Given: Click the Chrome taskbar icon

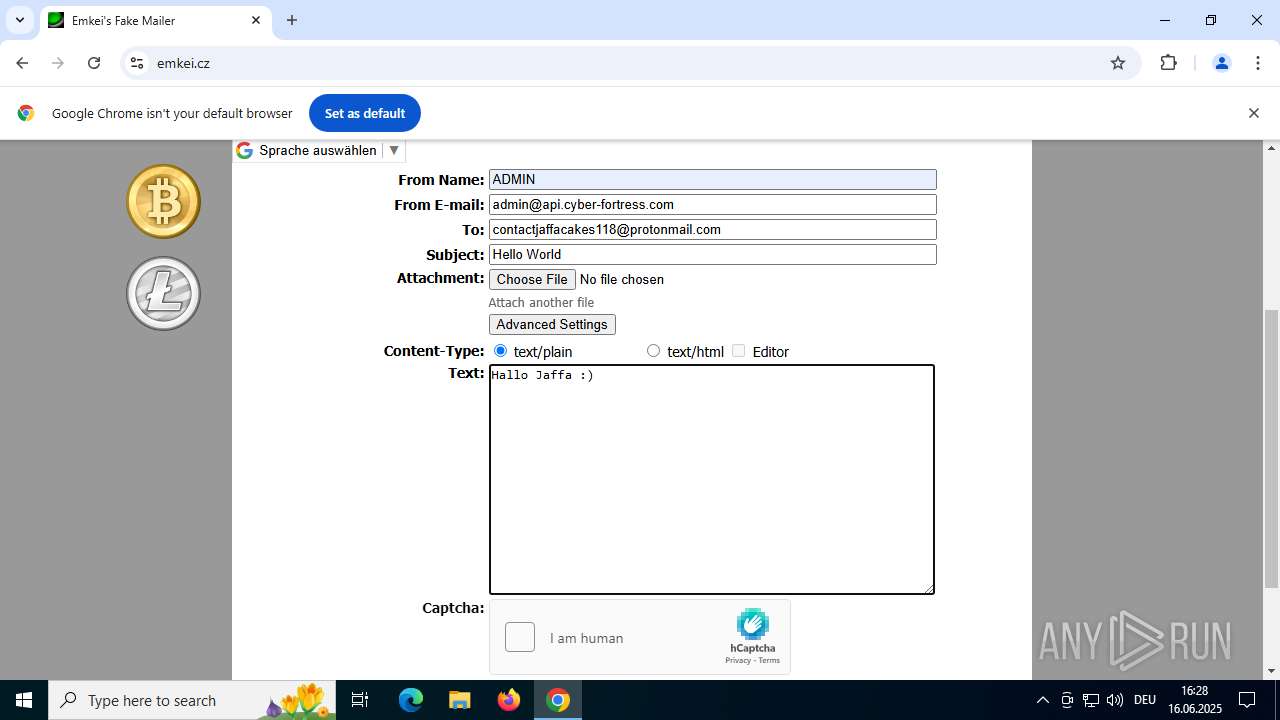Looking at the screenshot, I should coord(558,700).
